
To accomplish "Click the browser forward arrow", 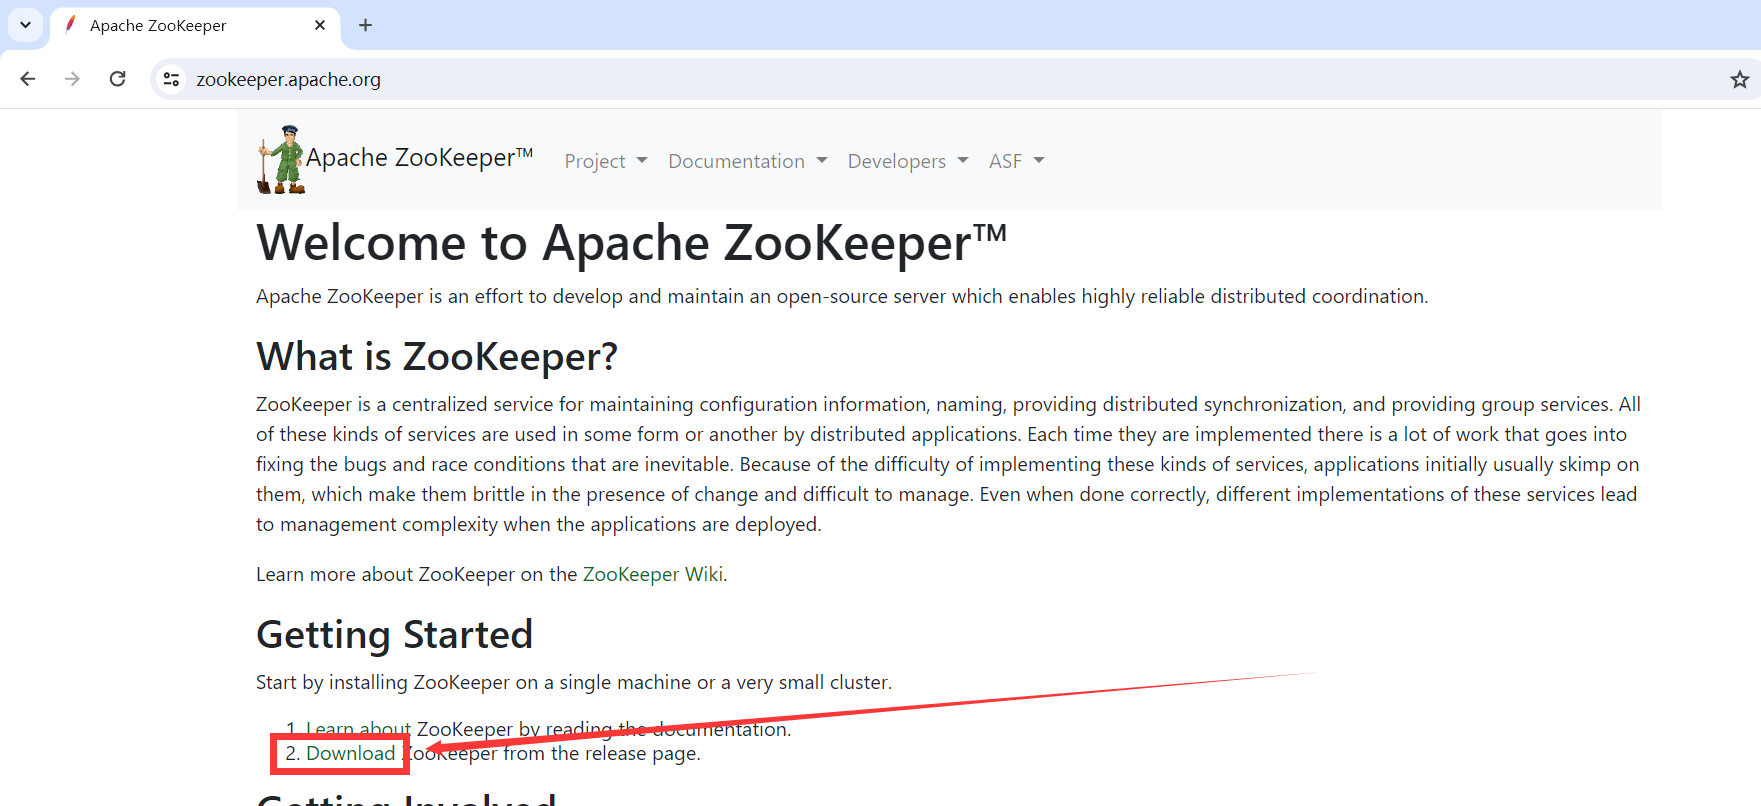I will (x=72, y=79).
